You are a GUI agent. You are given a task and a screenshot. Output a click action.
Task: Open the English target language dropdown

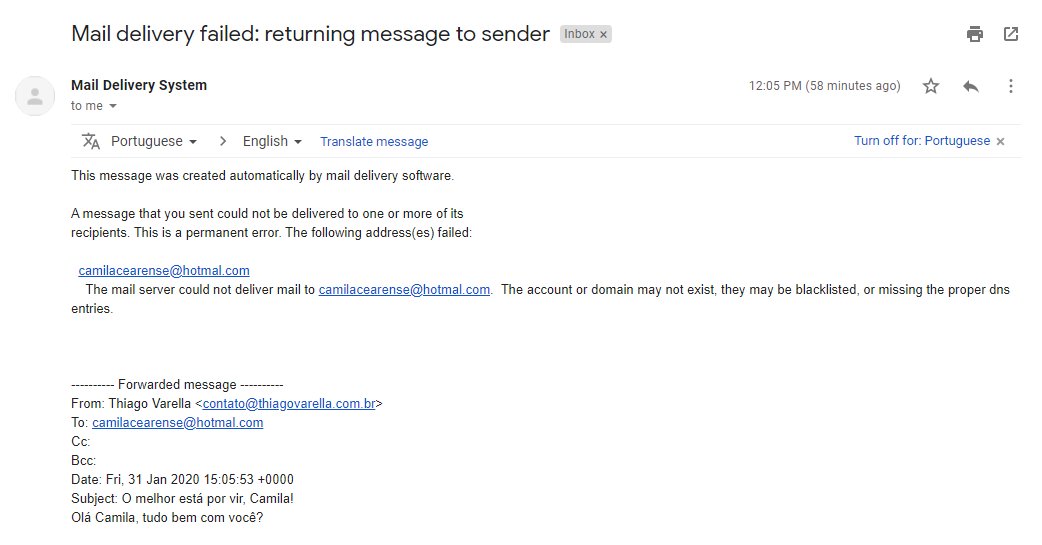pos(272,141)
